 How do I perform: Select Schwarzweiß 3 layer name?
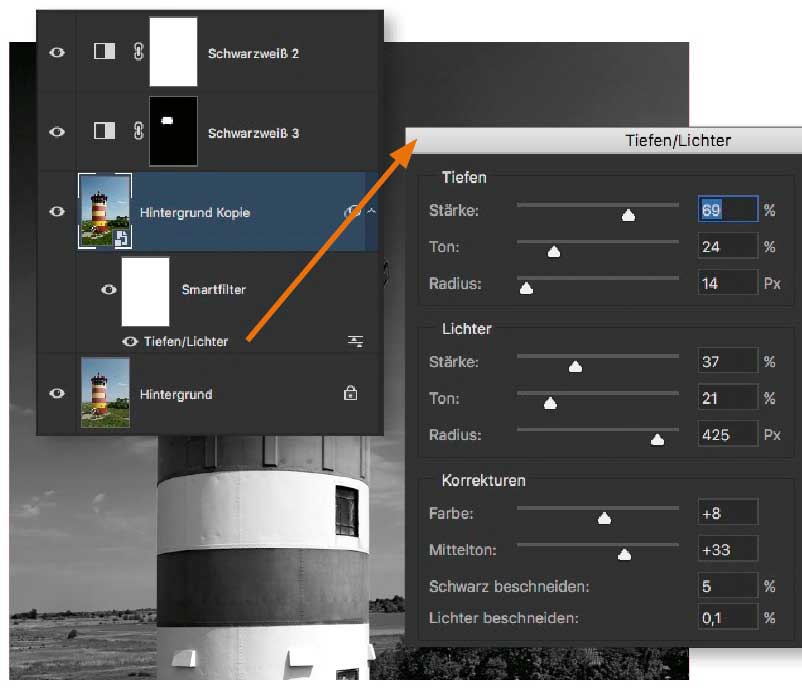pyautogui.click(x=253, y=133)
